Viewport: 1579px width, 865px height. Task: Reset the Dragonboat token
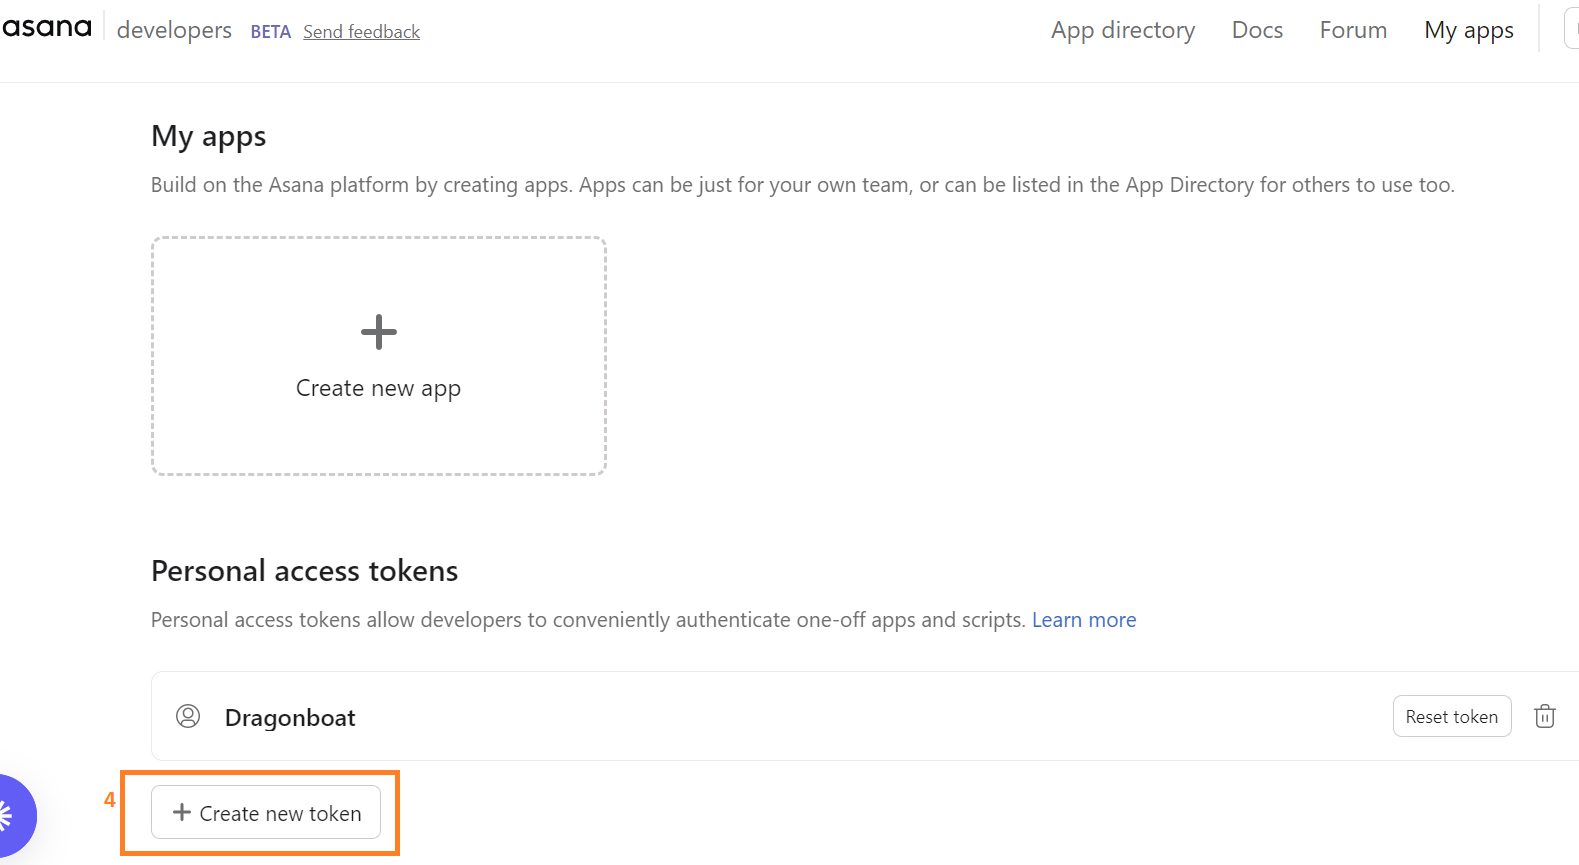click(x=1452, y=716)
